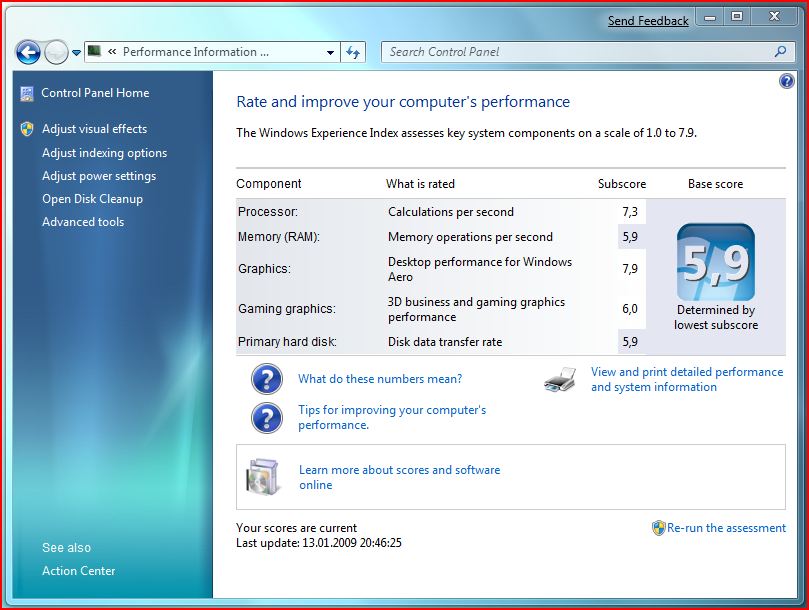Click the Gaming graphics subscore 6,0
Screen dimensions: 809x610
pyautogui.click(x=630, y=309)
